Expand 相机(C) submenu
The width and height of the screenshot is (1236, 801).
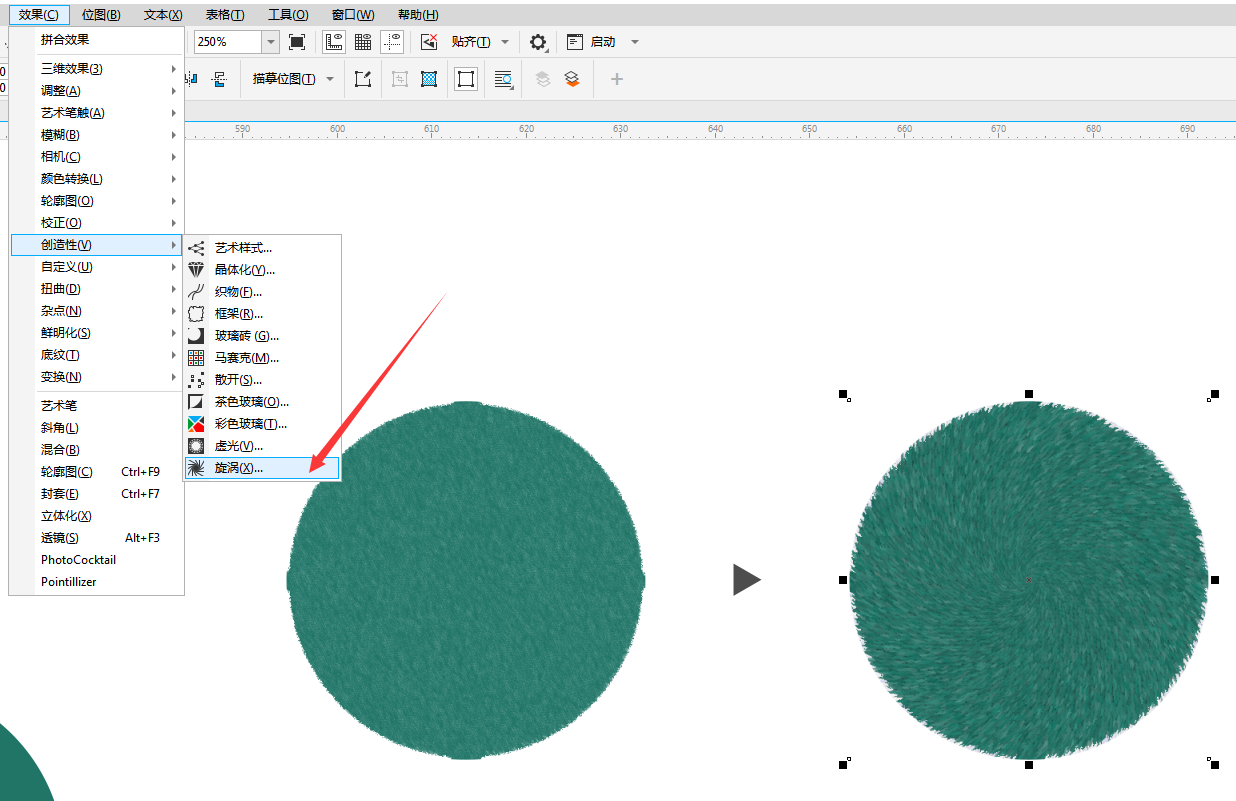pos(97,157)
